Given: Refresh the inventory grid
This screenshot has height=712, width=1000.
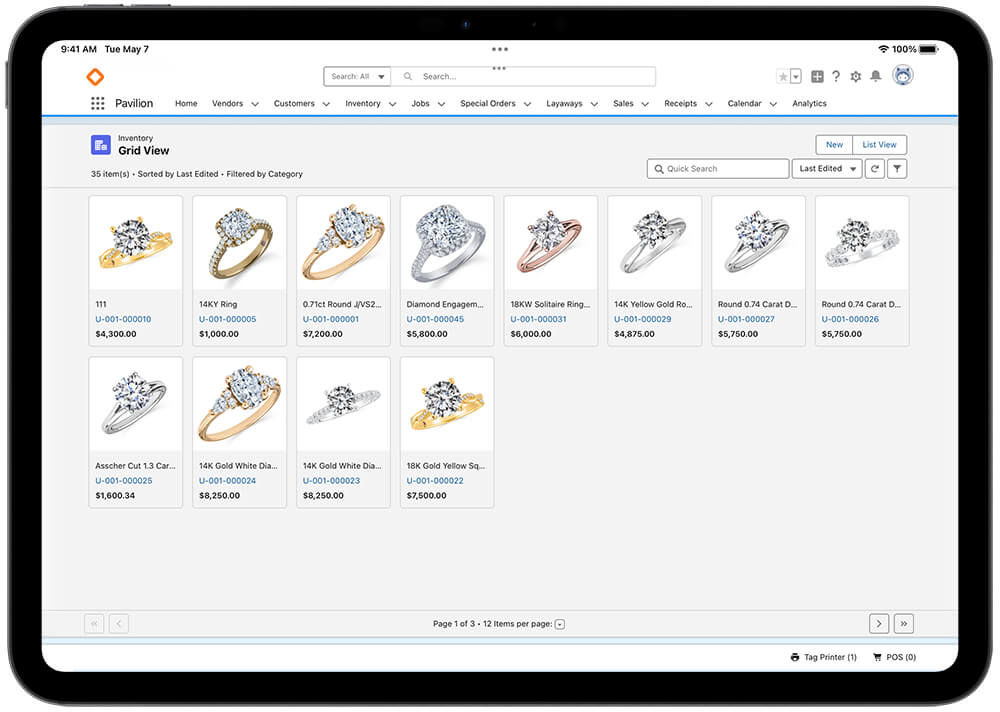Looking at the screenshot, I should [875, 169].
